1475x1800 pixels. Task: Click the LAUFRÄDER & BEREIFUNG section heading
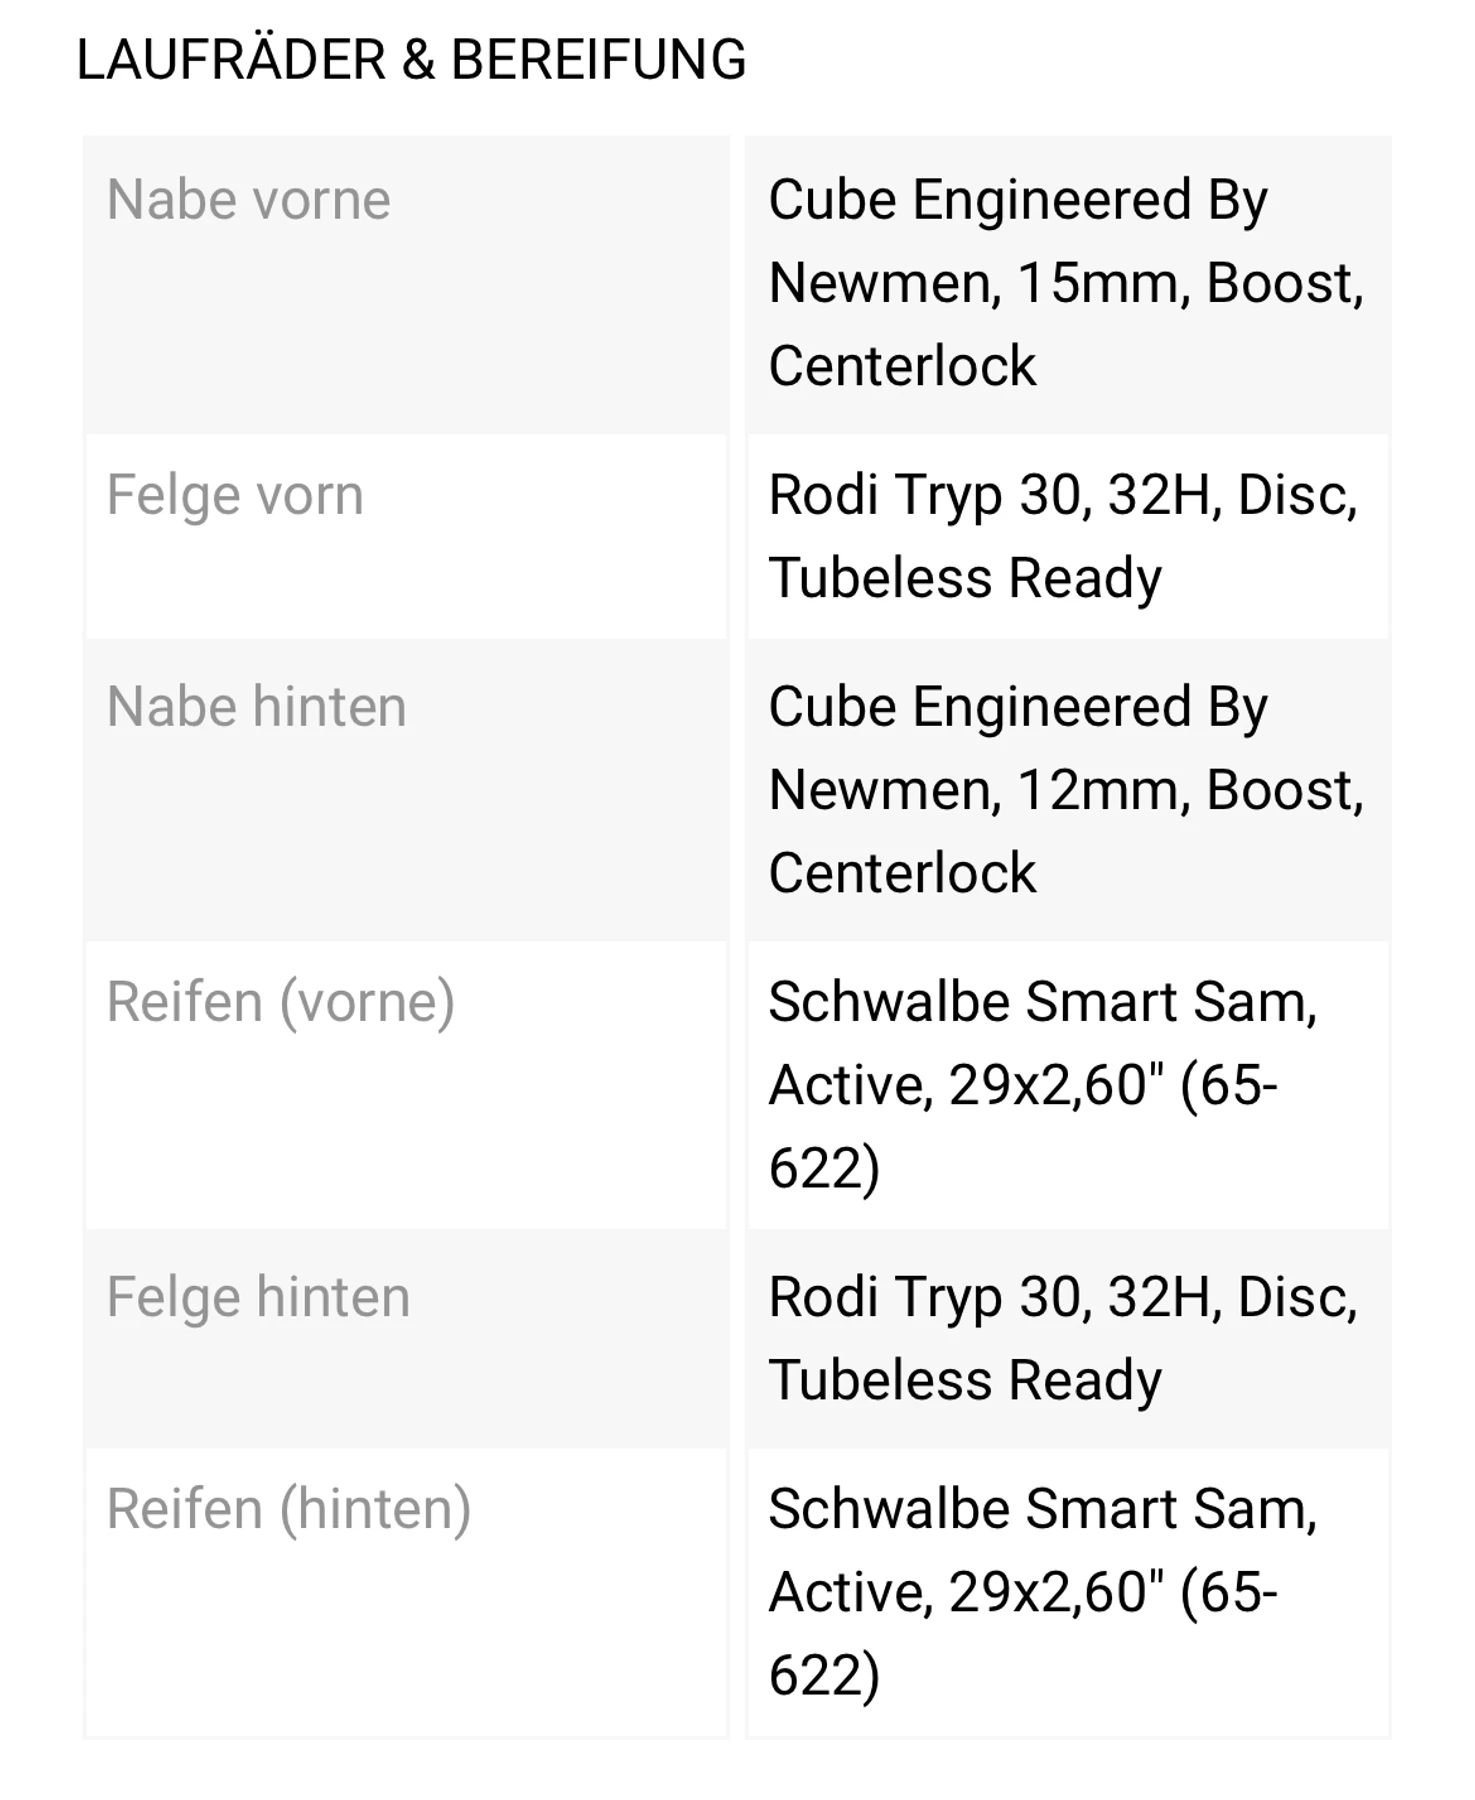point(411,60)
